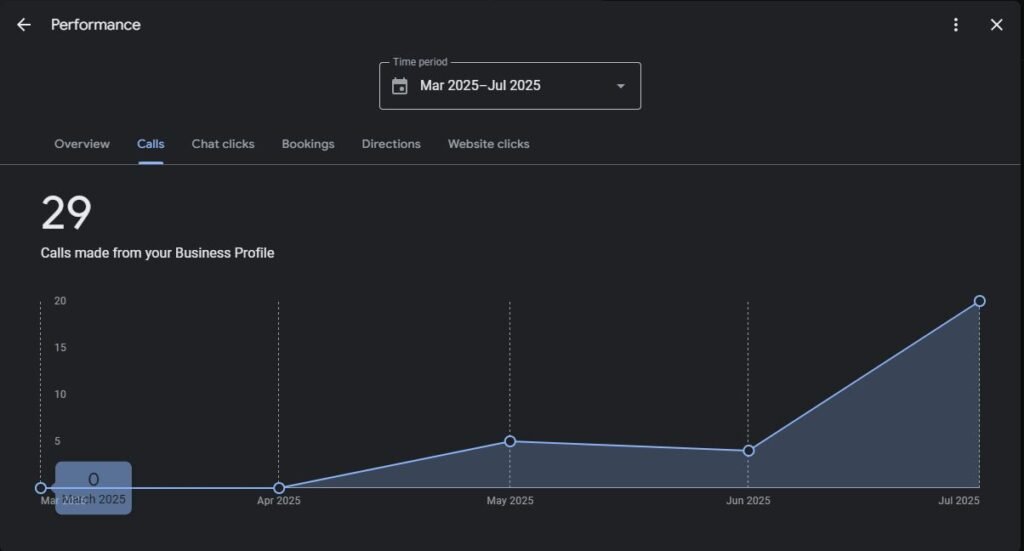
Task: Click the calendar icon in Time period
Action: coord(400,86)
